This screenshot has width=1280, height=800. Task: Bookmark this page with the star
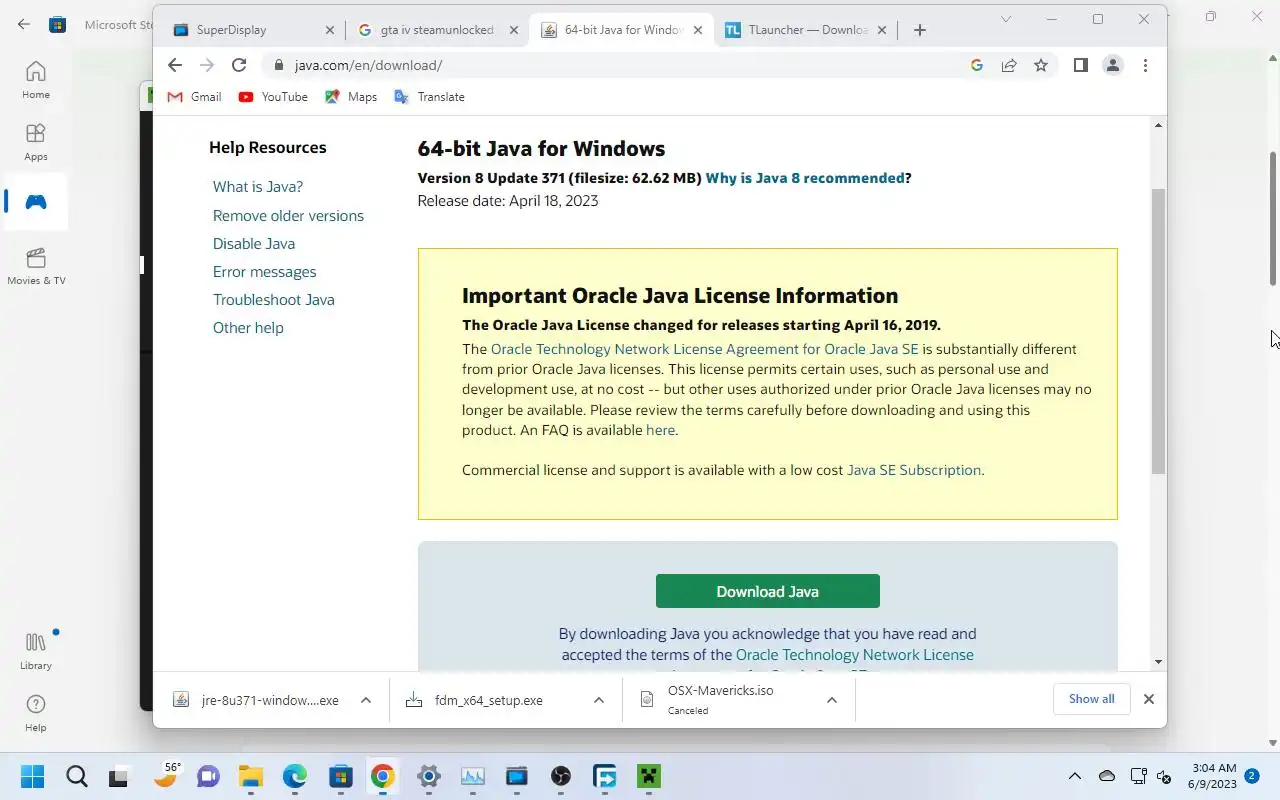coord(1041,65)
